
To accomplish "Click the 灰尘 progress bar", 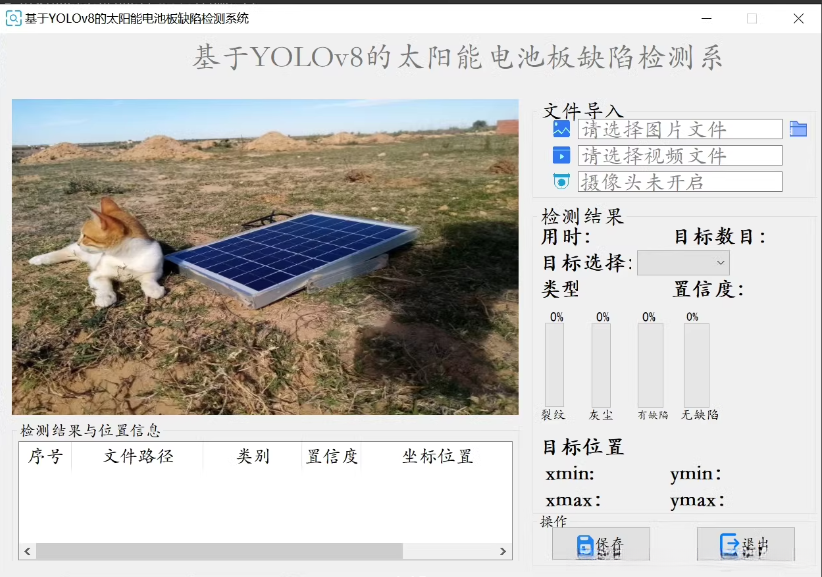I will pyautogui.click(x=601, y=364).
